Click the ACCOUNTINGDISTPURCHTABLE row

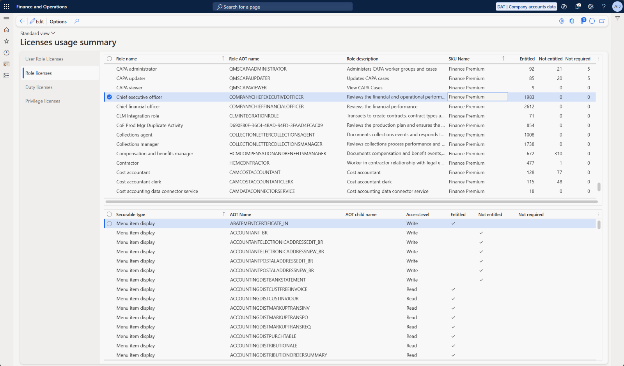[x=350, y=336]
